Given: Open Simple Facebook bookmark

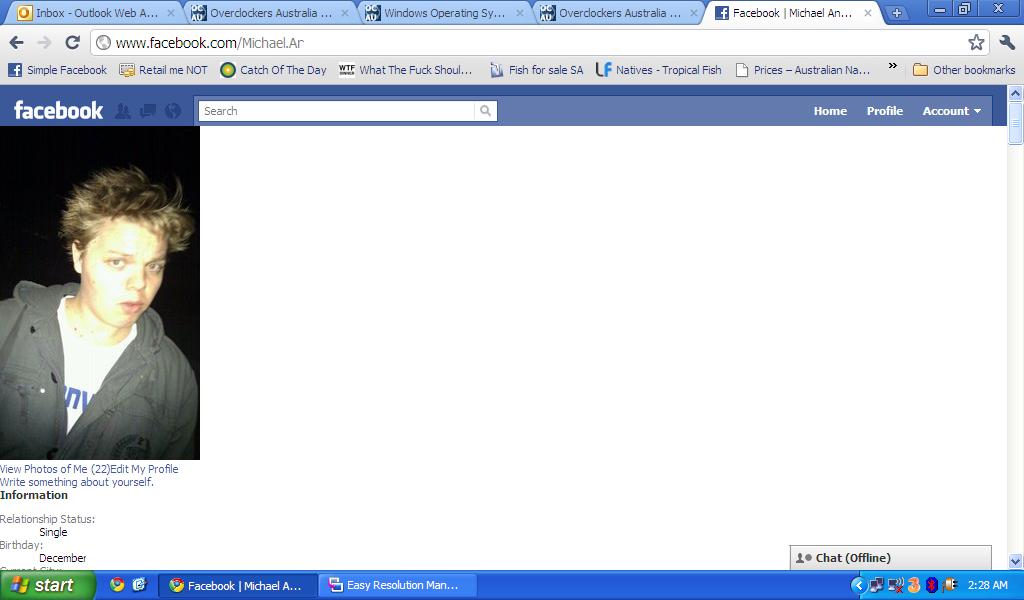Looking at the screenshot, I should 57,70.
